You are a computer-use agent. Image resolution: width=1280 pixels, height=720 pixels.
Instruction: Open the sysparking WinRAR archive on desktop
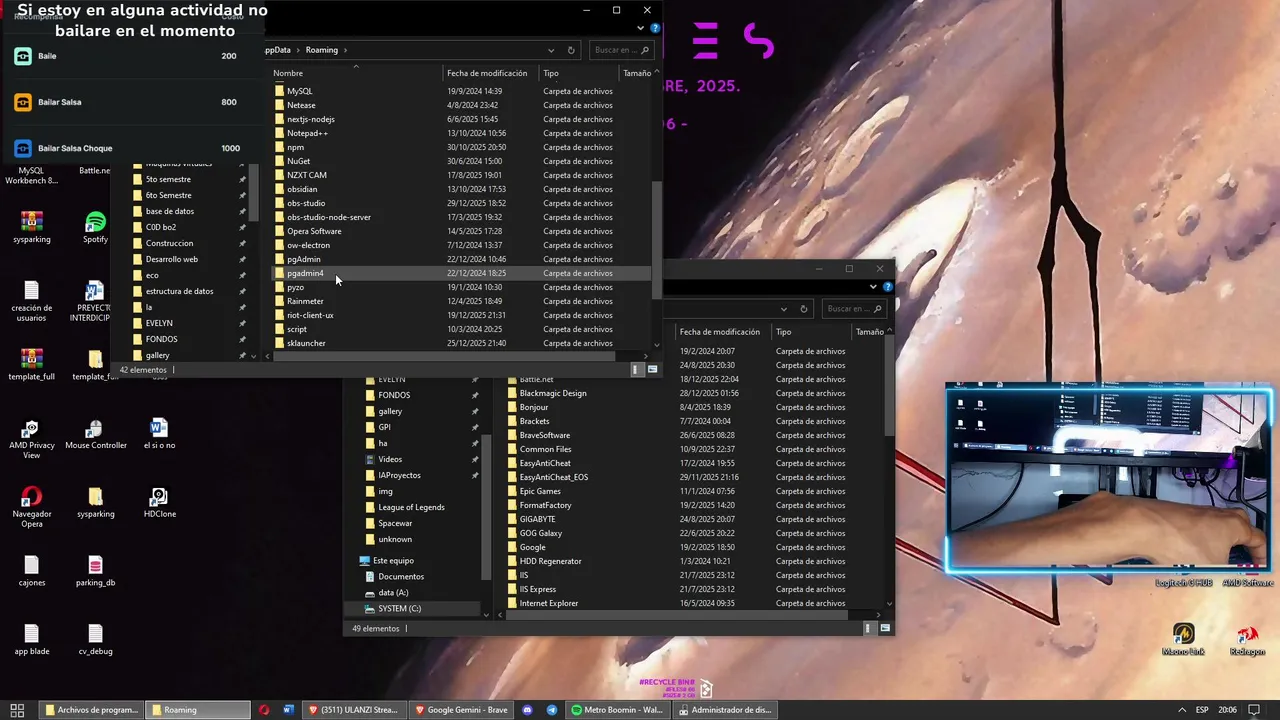32,227
